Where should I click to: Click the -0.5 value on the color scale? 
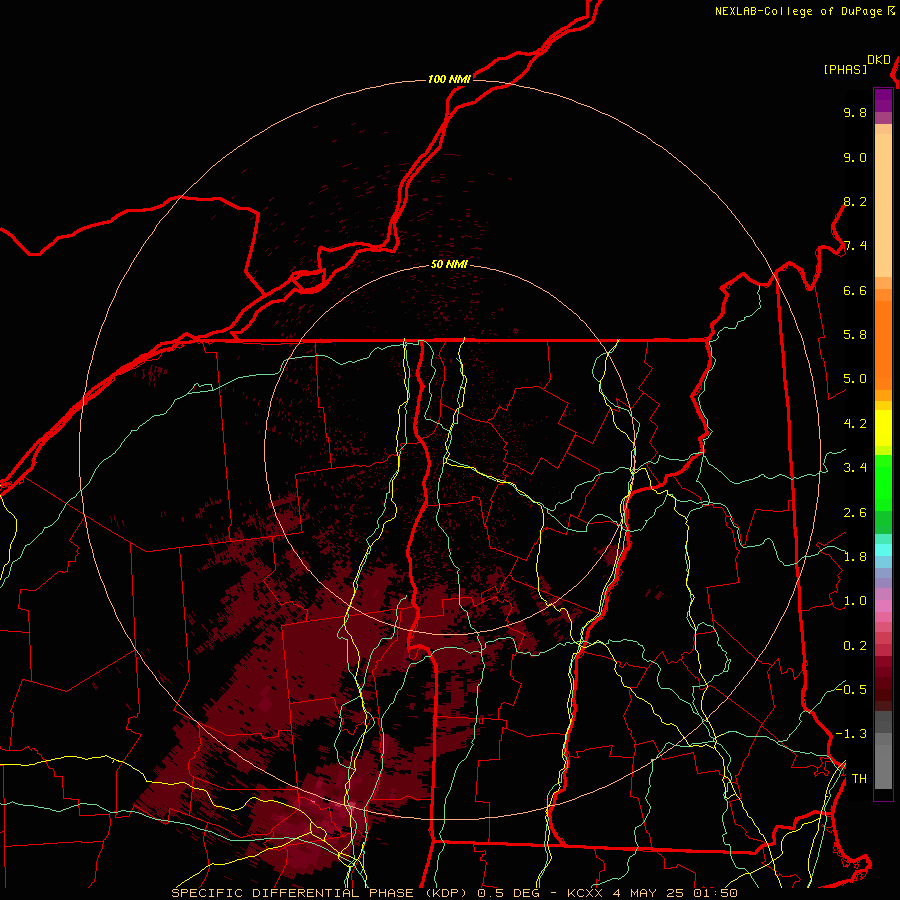pyautogui.click(x=852, y=689)
